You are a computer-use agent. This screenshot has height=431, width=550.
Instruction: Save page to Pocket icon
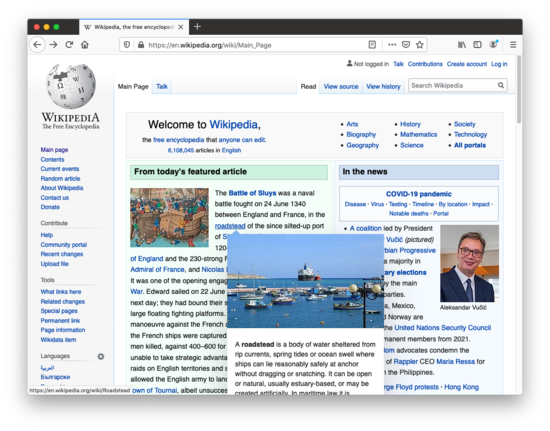pos(406,45)
